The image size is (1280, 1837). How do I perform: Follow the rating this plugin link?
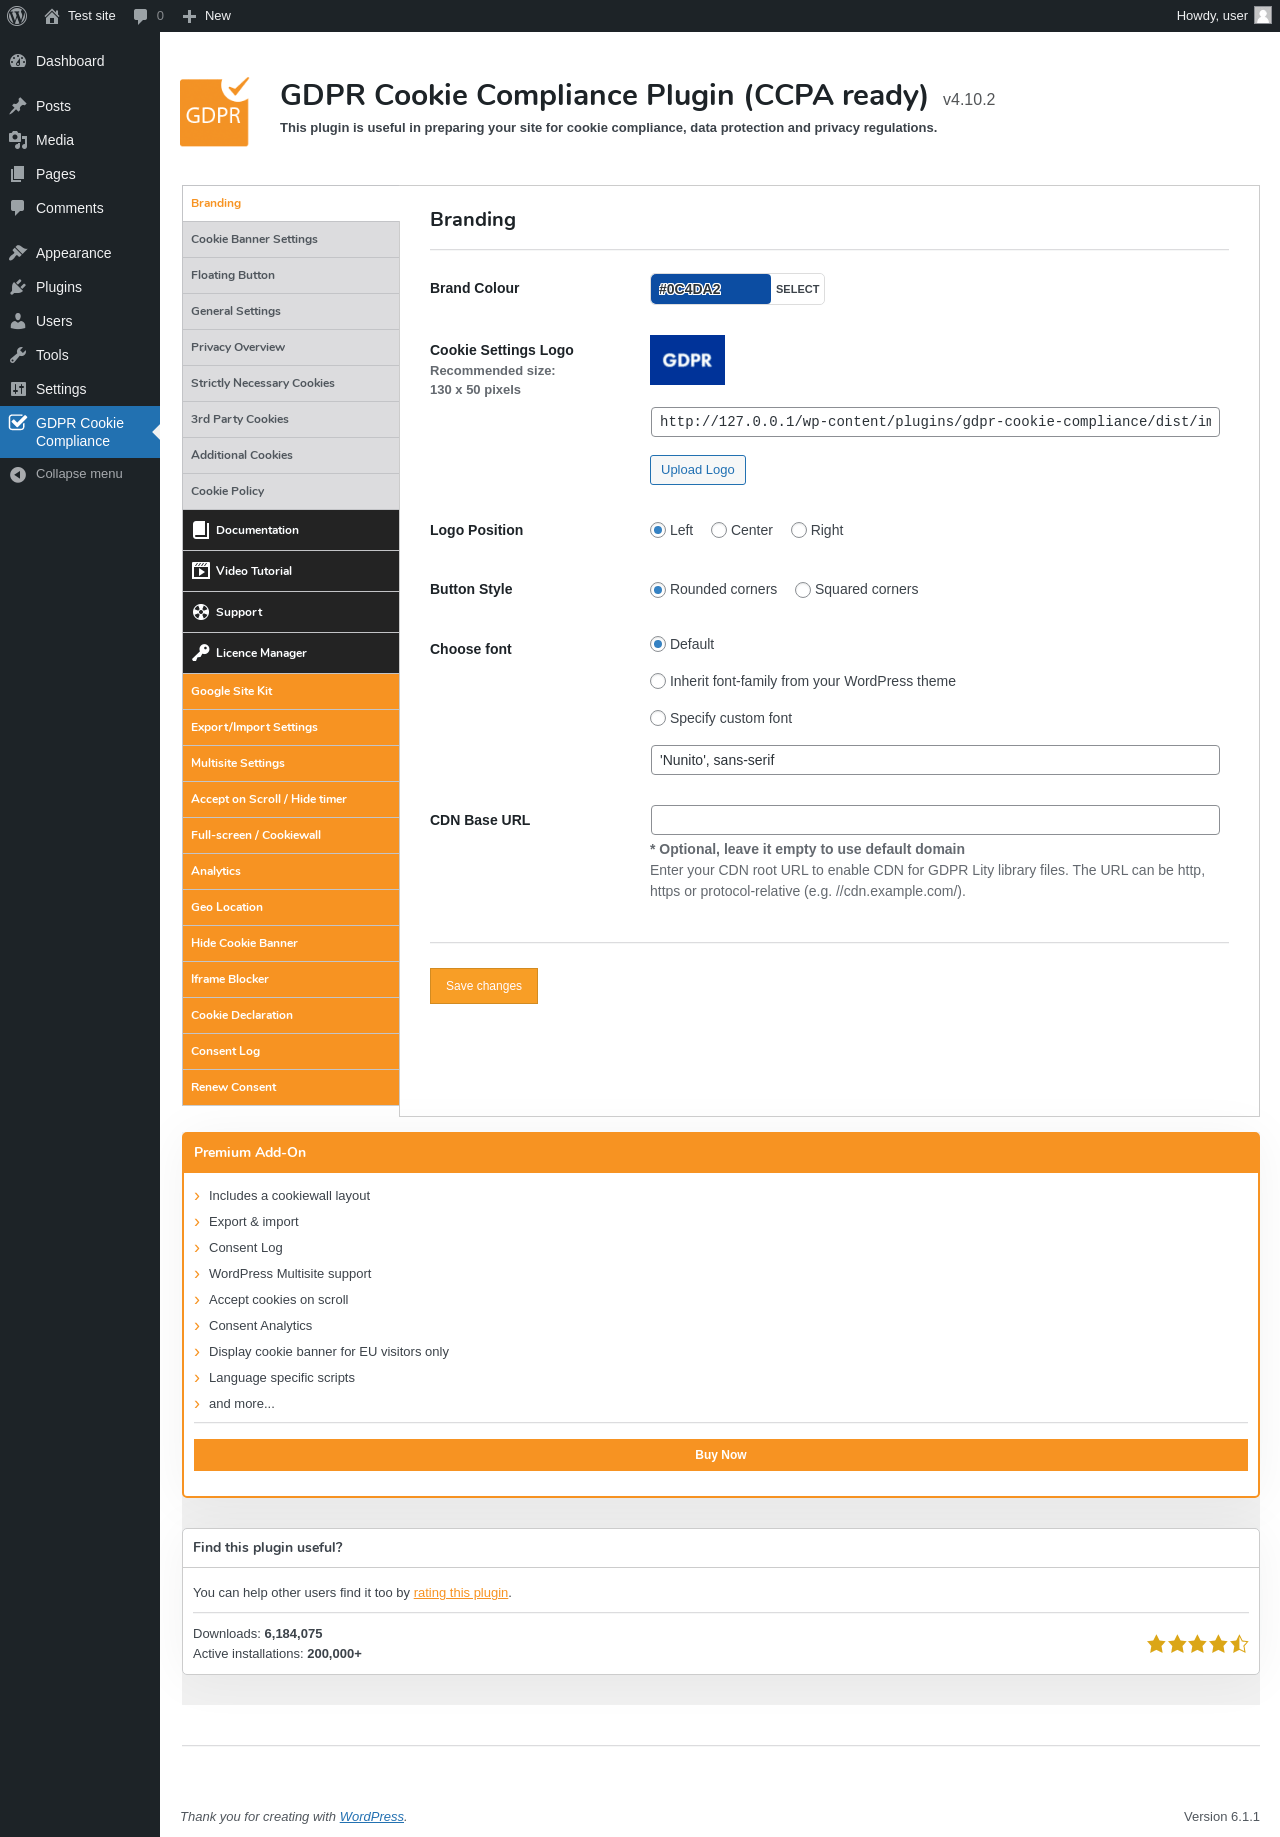(461, 1593)
